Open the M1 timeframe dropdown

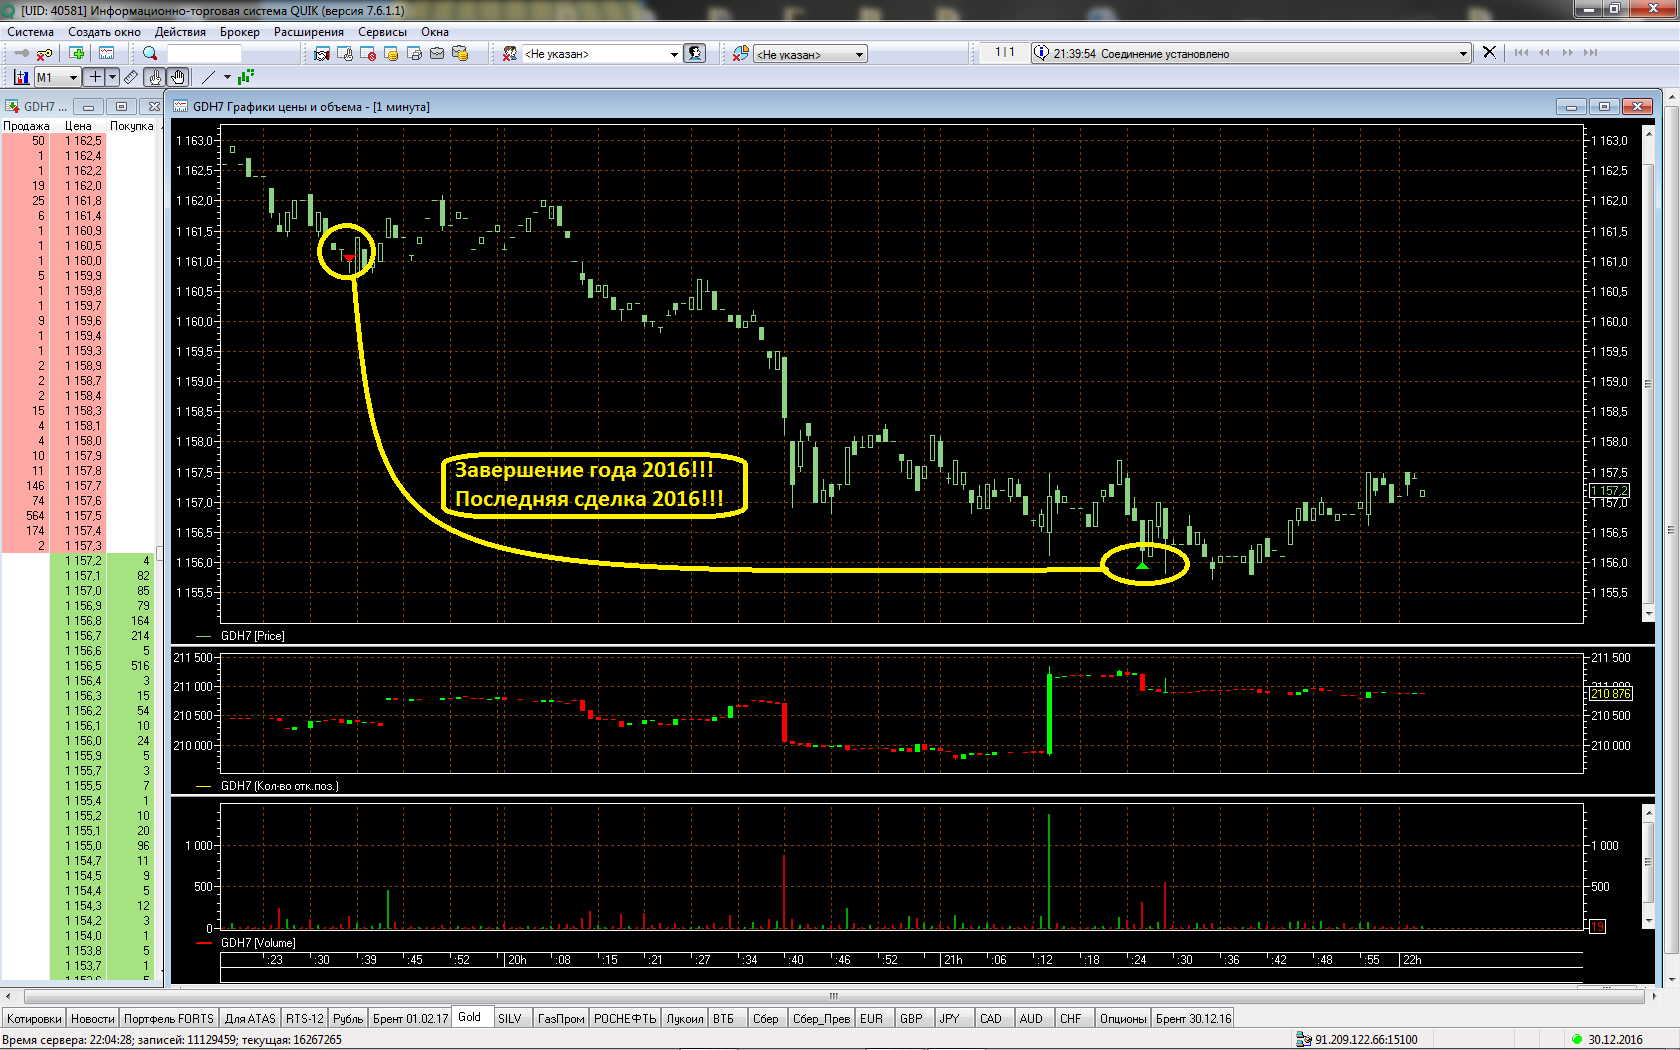click(x=73, y=78)
